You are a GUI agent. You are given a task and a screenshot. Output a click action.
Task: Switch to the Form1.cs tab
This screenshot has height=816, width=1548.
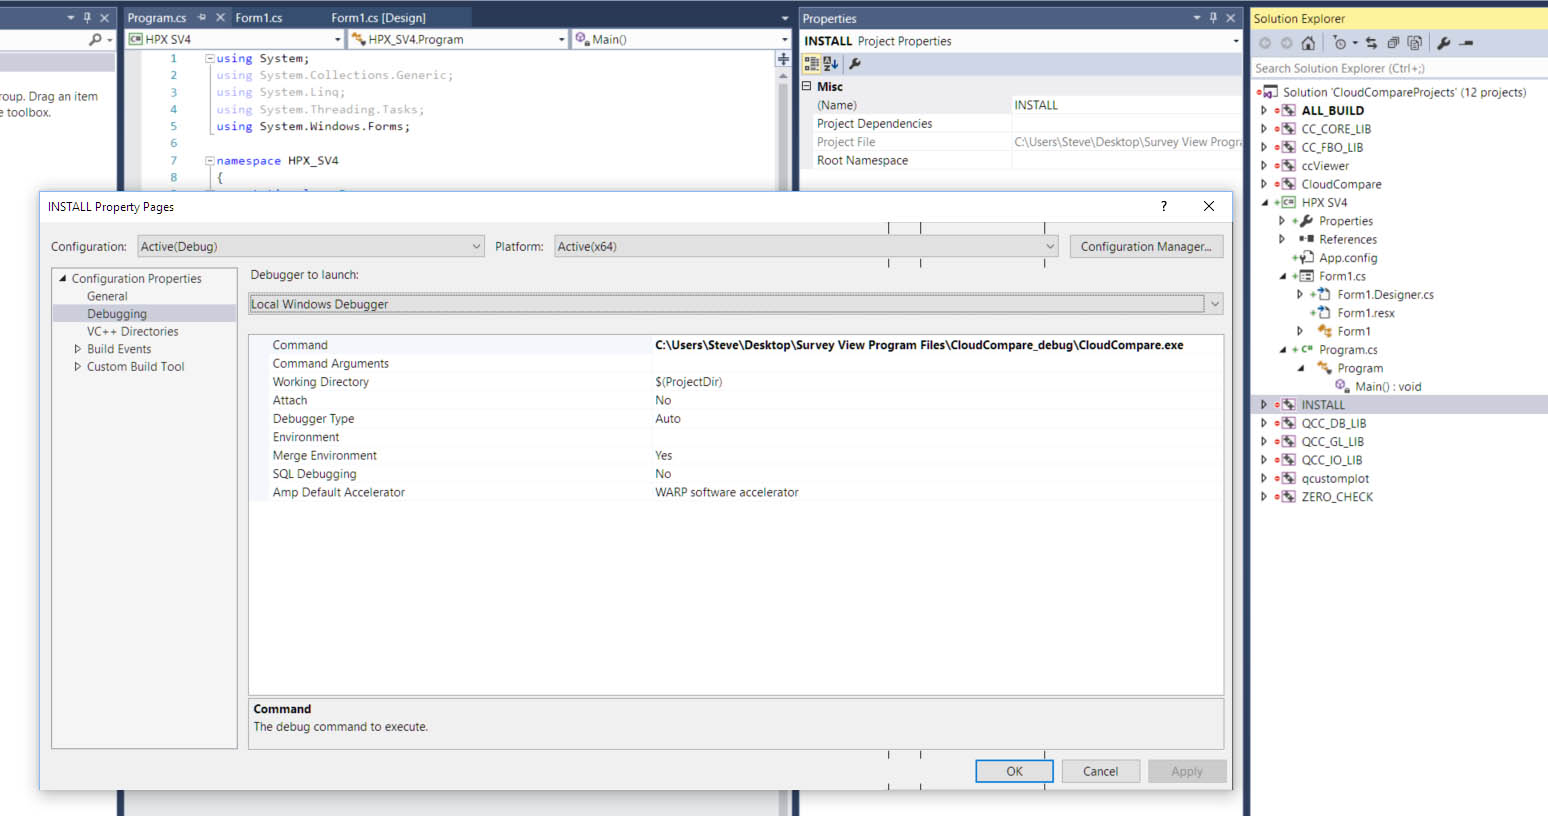259,18
